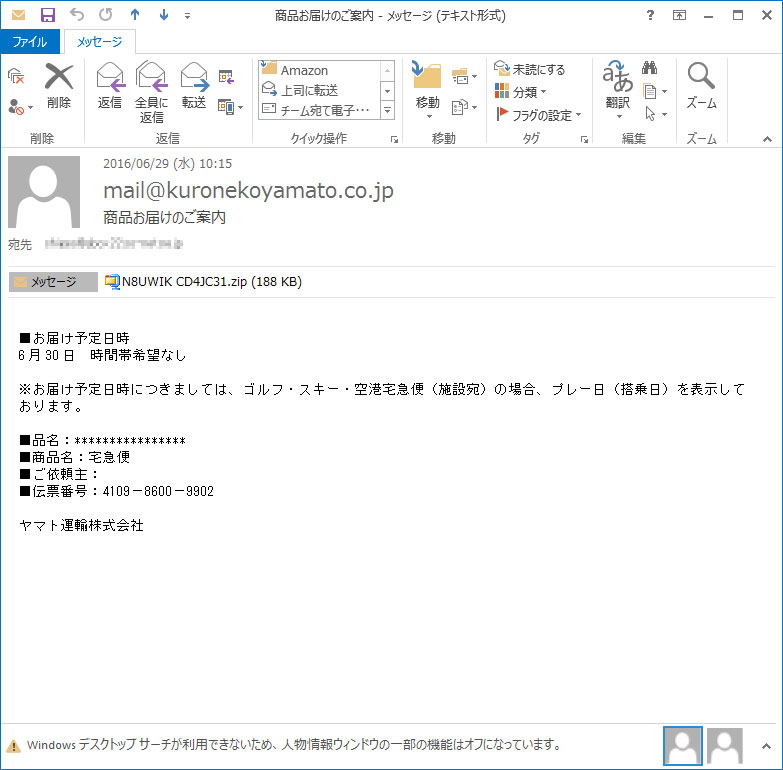783x770 pixels.
Task: Mark message as unread (未読にする)
Action: pyautogui.click(x=530, y=69)
